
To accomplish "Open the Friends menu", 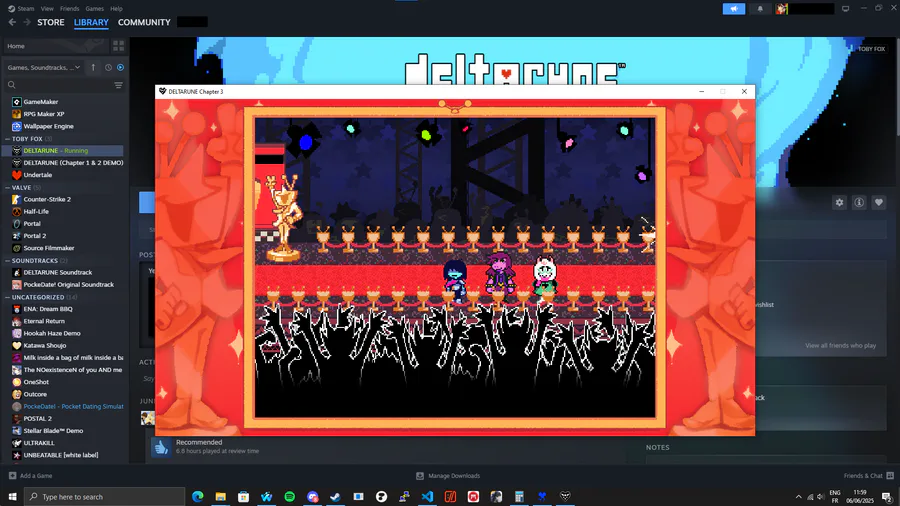I will tap(69, 9).
